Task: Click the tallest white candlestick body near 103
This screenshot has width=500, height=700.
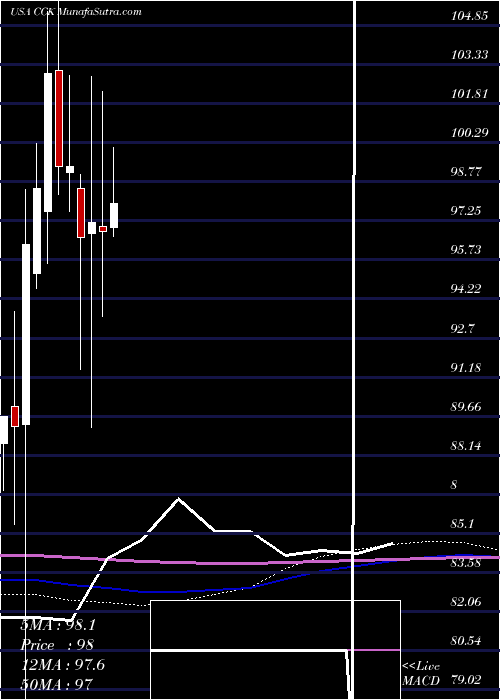Action: click(x=48, y=142)
